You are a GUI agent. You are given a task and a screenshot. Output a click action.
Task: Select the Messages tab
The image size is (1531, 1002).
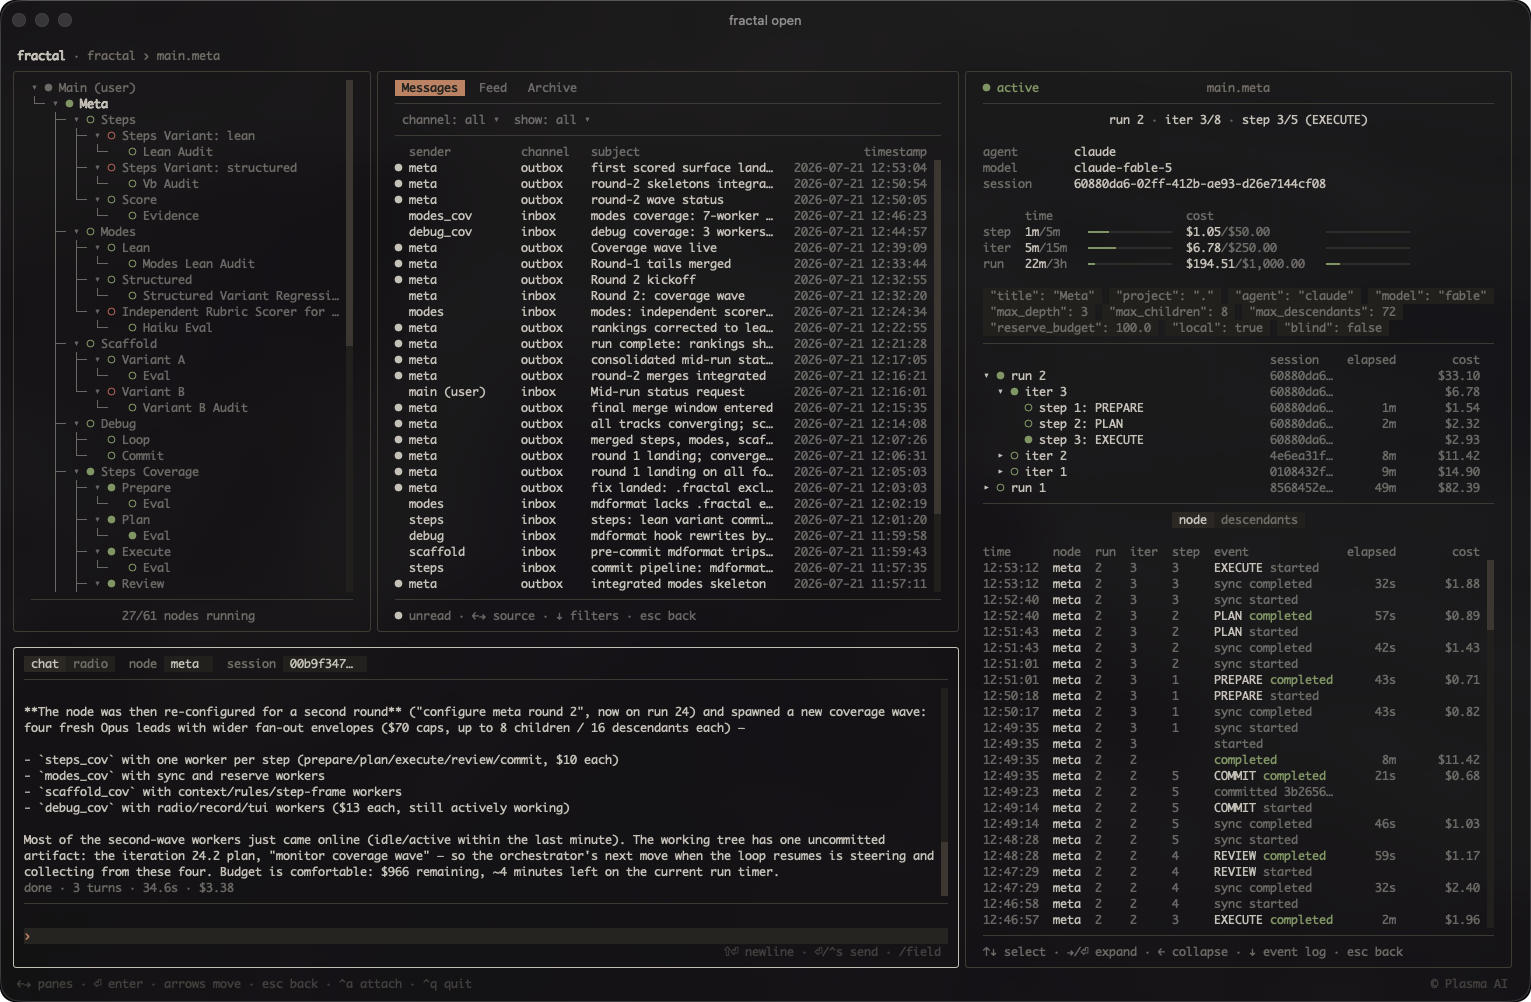coord(429,88)
